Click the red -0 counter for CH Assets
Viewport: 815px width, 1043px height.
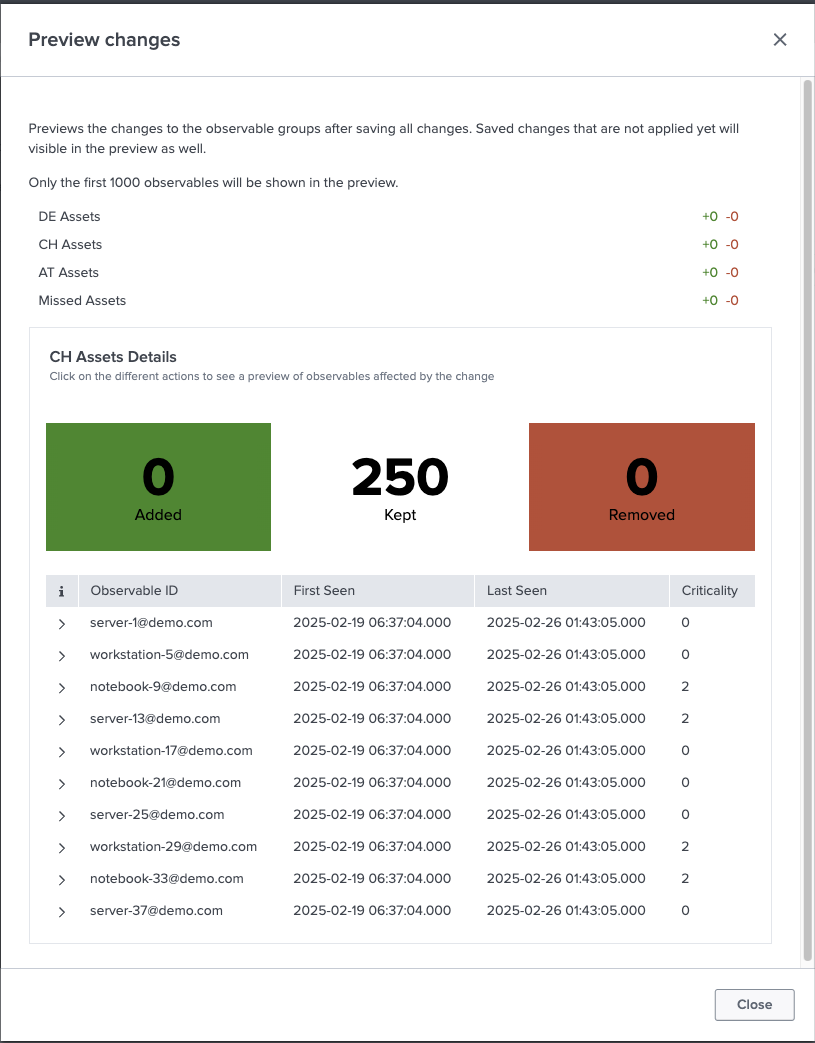click(x=733, y=244)
